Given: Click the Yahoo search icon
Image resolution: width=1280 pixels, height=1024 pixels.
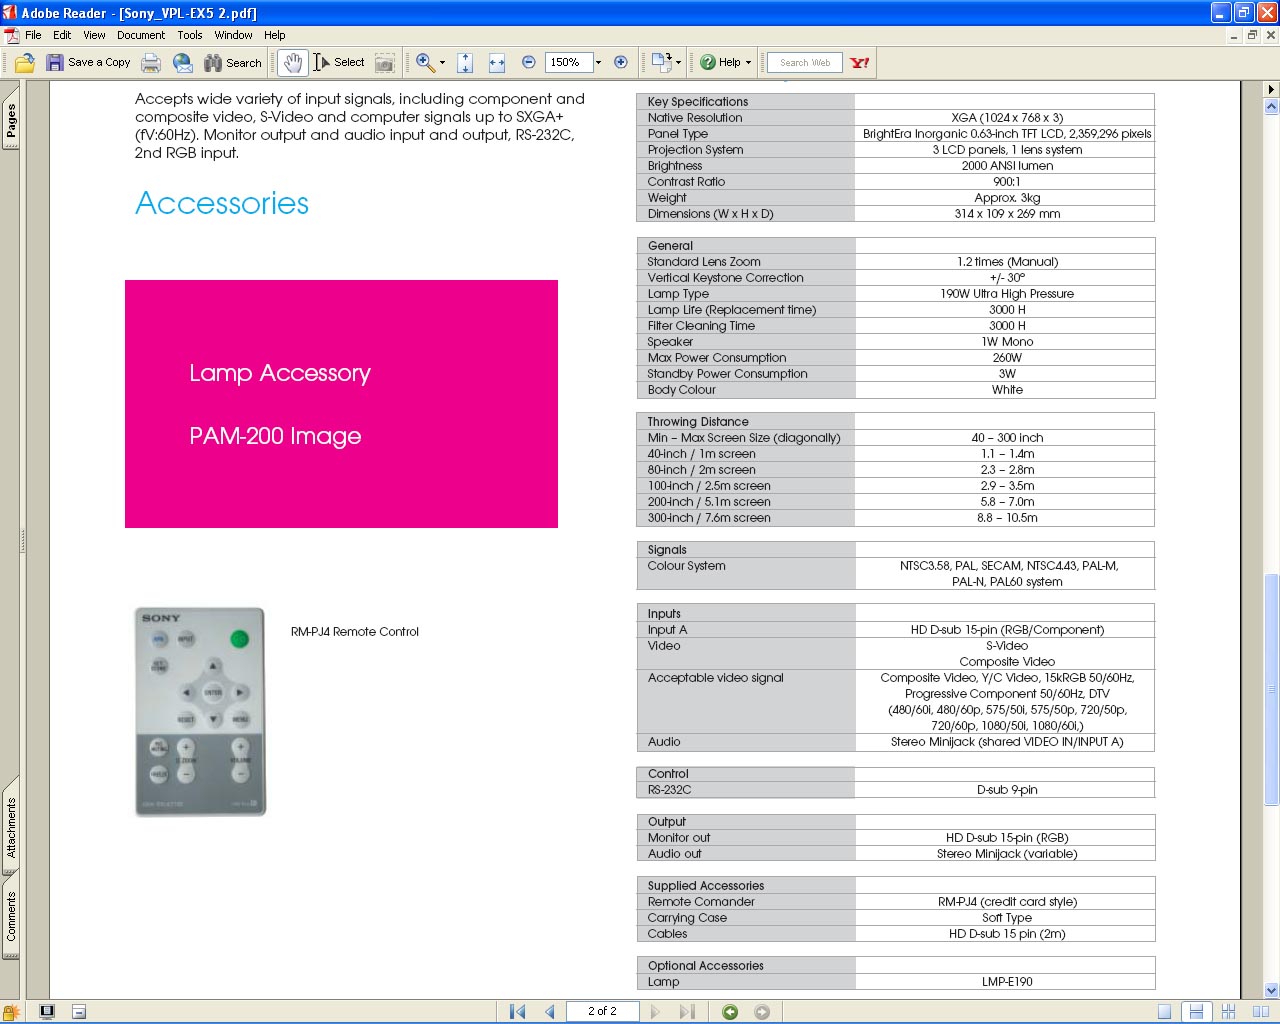Looking at the screenshot, I should click(x=860, y=63).
